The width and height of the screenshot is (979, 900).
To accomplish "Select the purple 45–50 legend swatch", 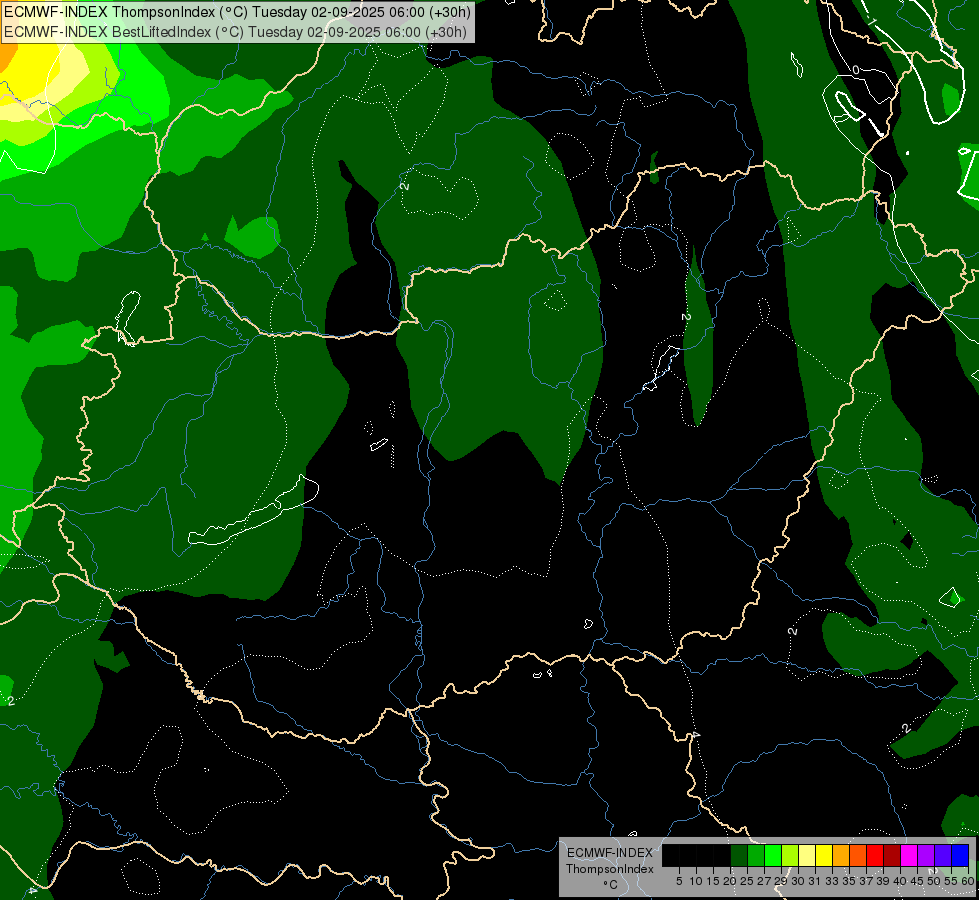I will tap(926, 855).
